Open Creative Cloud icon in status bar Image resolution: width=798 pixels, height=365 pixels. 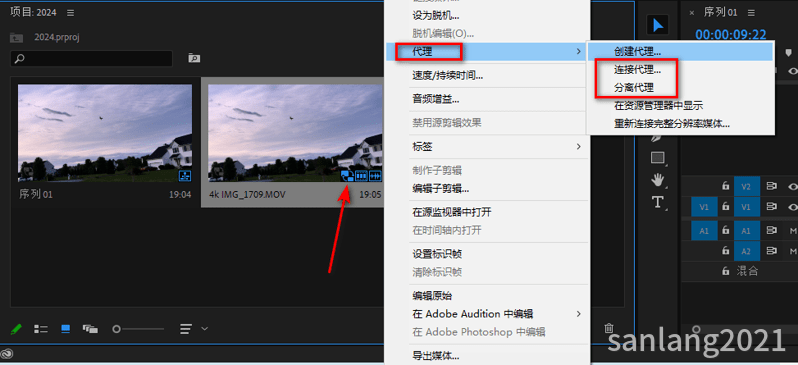(7, 354)
